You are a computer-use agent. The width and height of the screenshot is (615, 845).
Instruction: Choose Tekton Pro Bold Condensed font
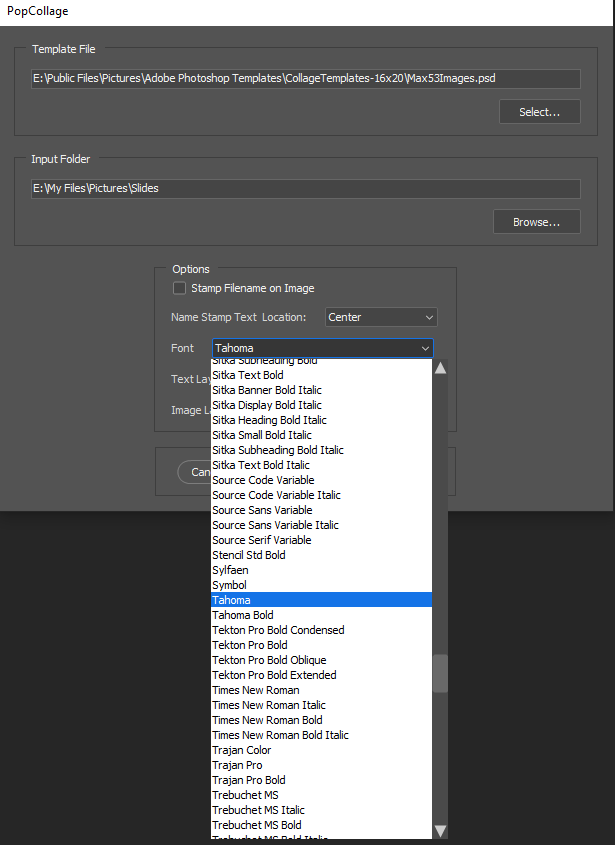tap(278, 629)
